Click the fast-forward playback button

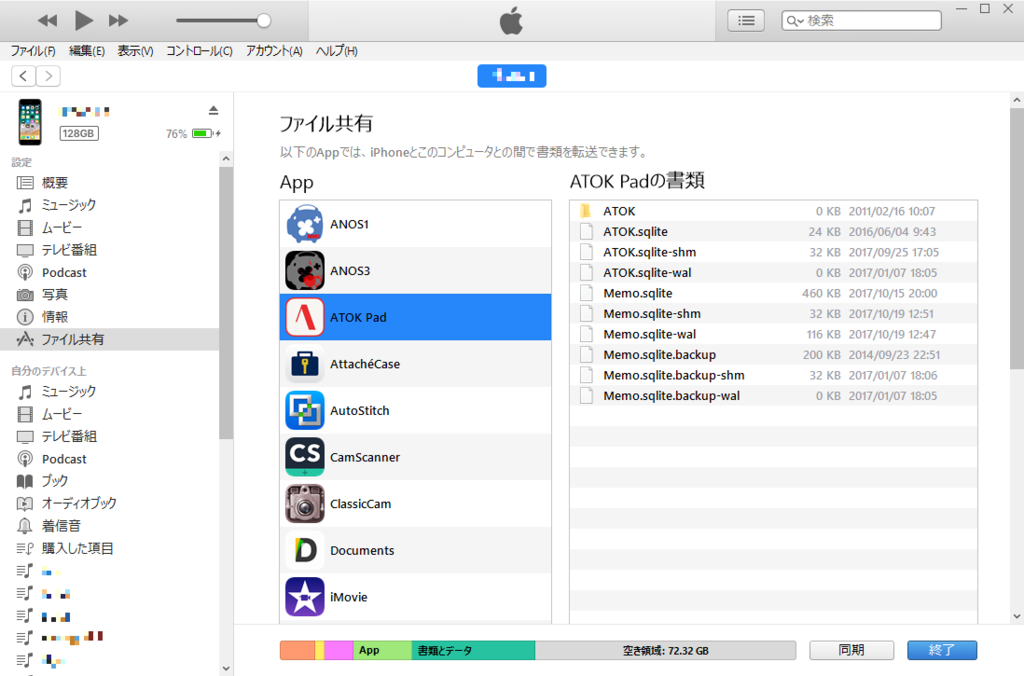(x=118, y=21)
